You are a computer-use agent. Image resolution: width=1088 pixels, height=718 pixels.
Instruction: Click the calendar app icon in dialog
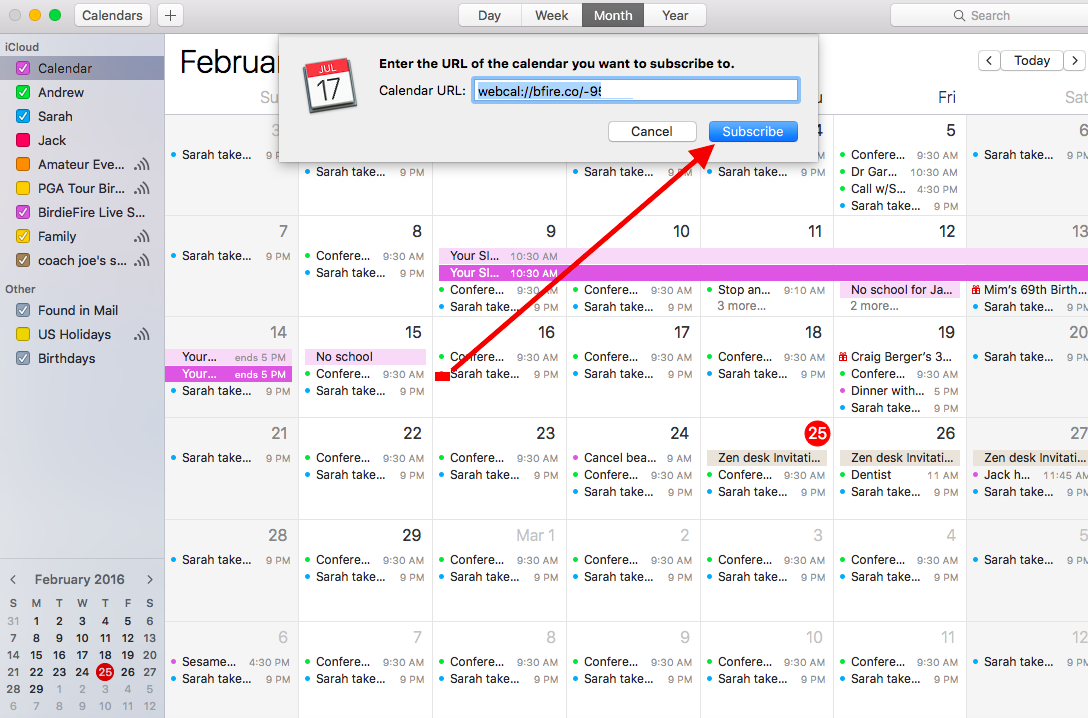[x=330, y=85]
